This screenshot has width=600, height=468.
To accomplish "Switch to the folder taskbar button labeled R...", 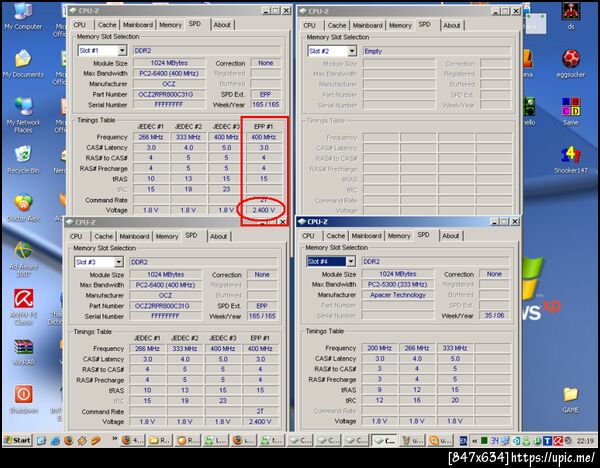I will pyautogui.click(x=160, y=440).
